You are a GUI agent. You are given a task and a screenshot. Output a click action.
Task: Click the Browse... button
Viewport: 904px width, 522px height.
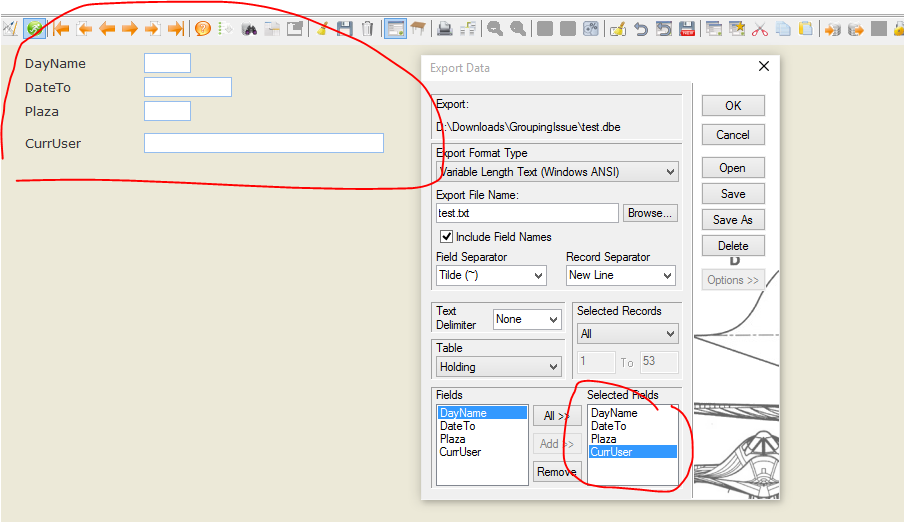(x=650, y=213)
